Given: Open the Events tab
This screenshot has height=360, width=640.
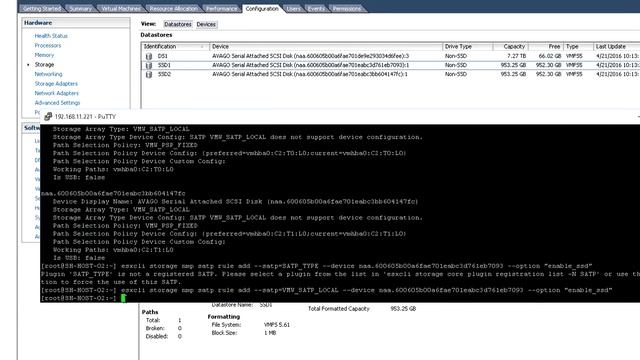Looking at the screenshot, I should (316, 9).
